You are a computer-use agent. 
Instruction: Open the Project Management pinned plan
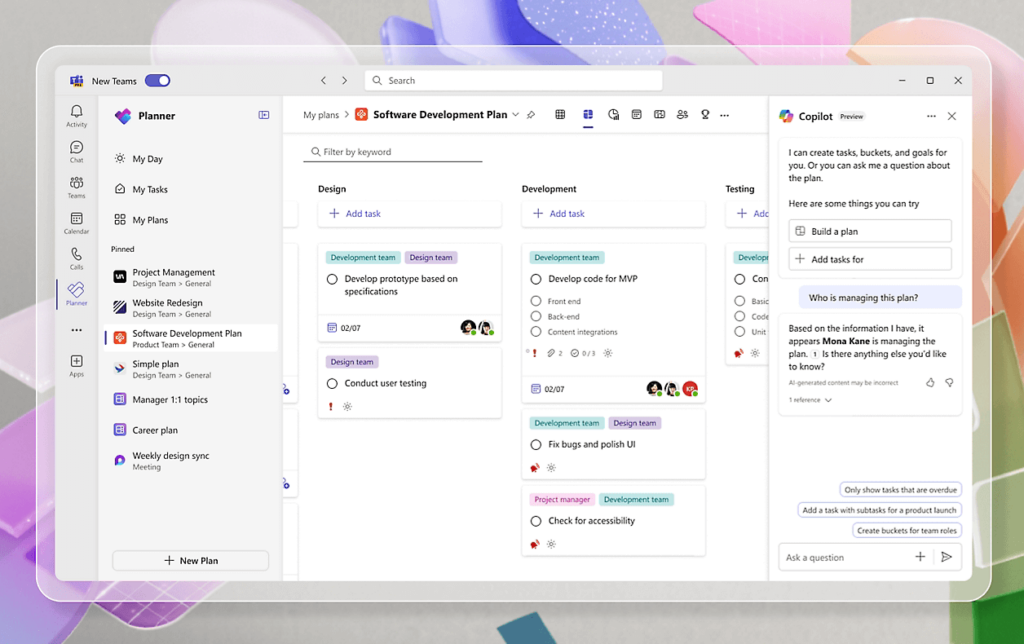[191, 277]
